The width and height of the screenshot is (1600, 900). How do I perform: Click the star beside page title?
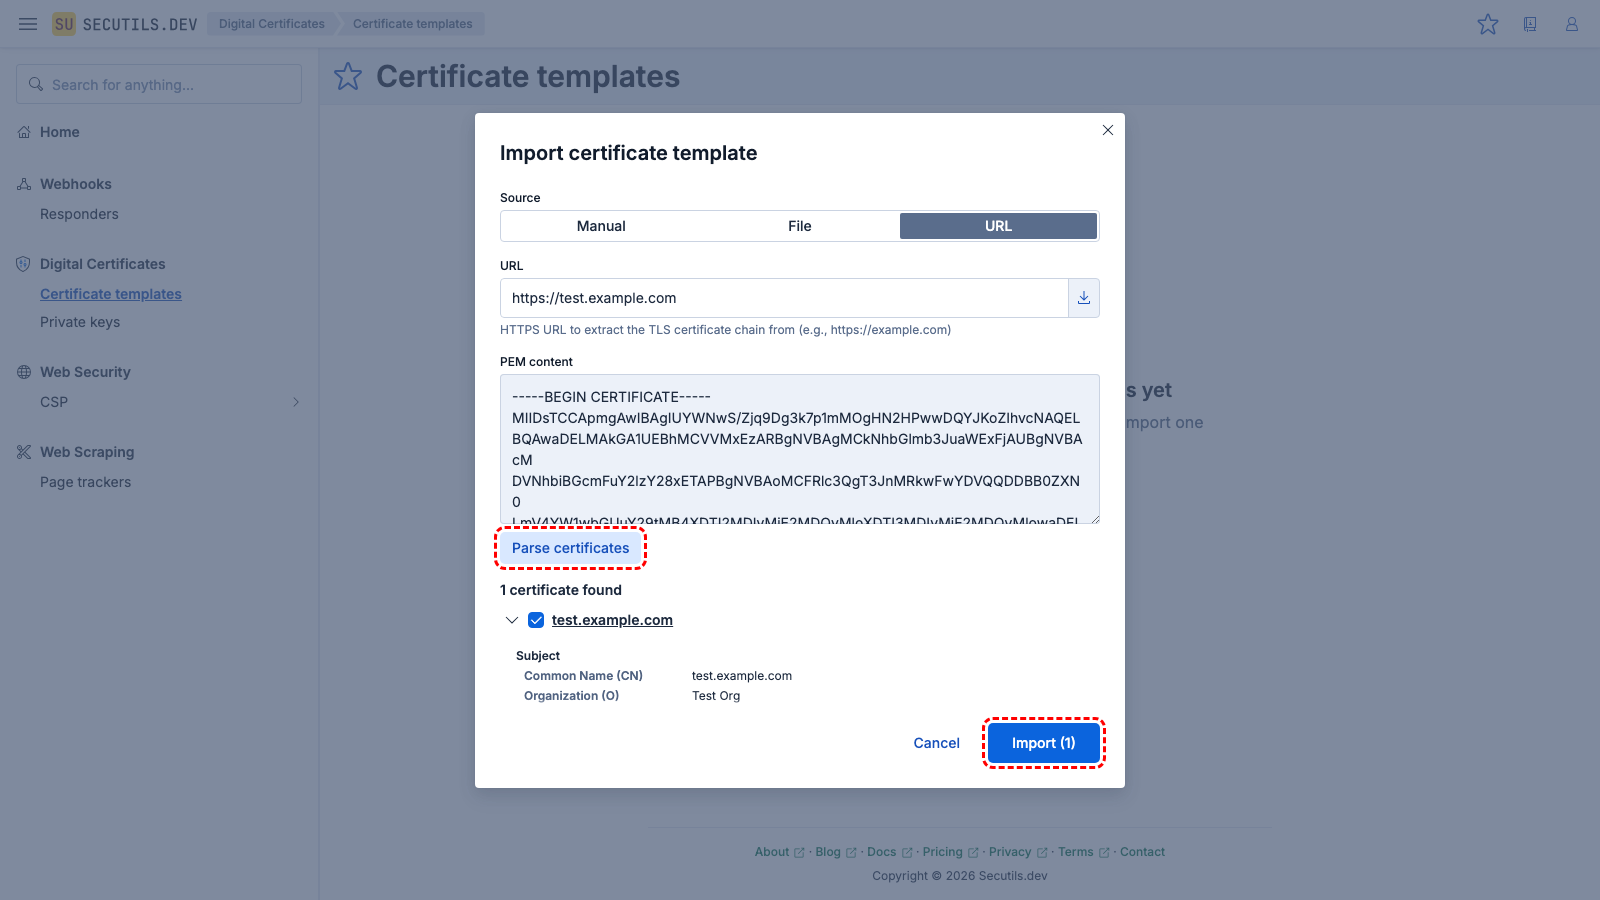(348, 76)
